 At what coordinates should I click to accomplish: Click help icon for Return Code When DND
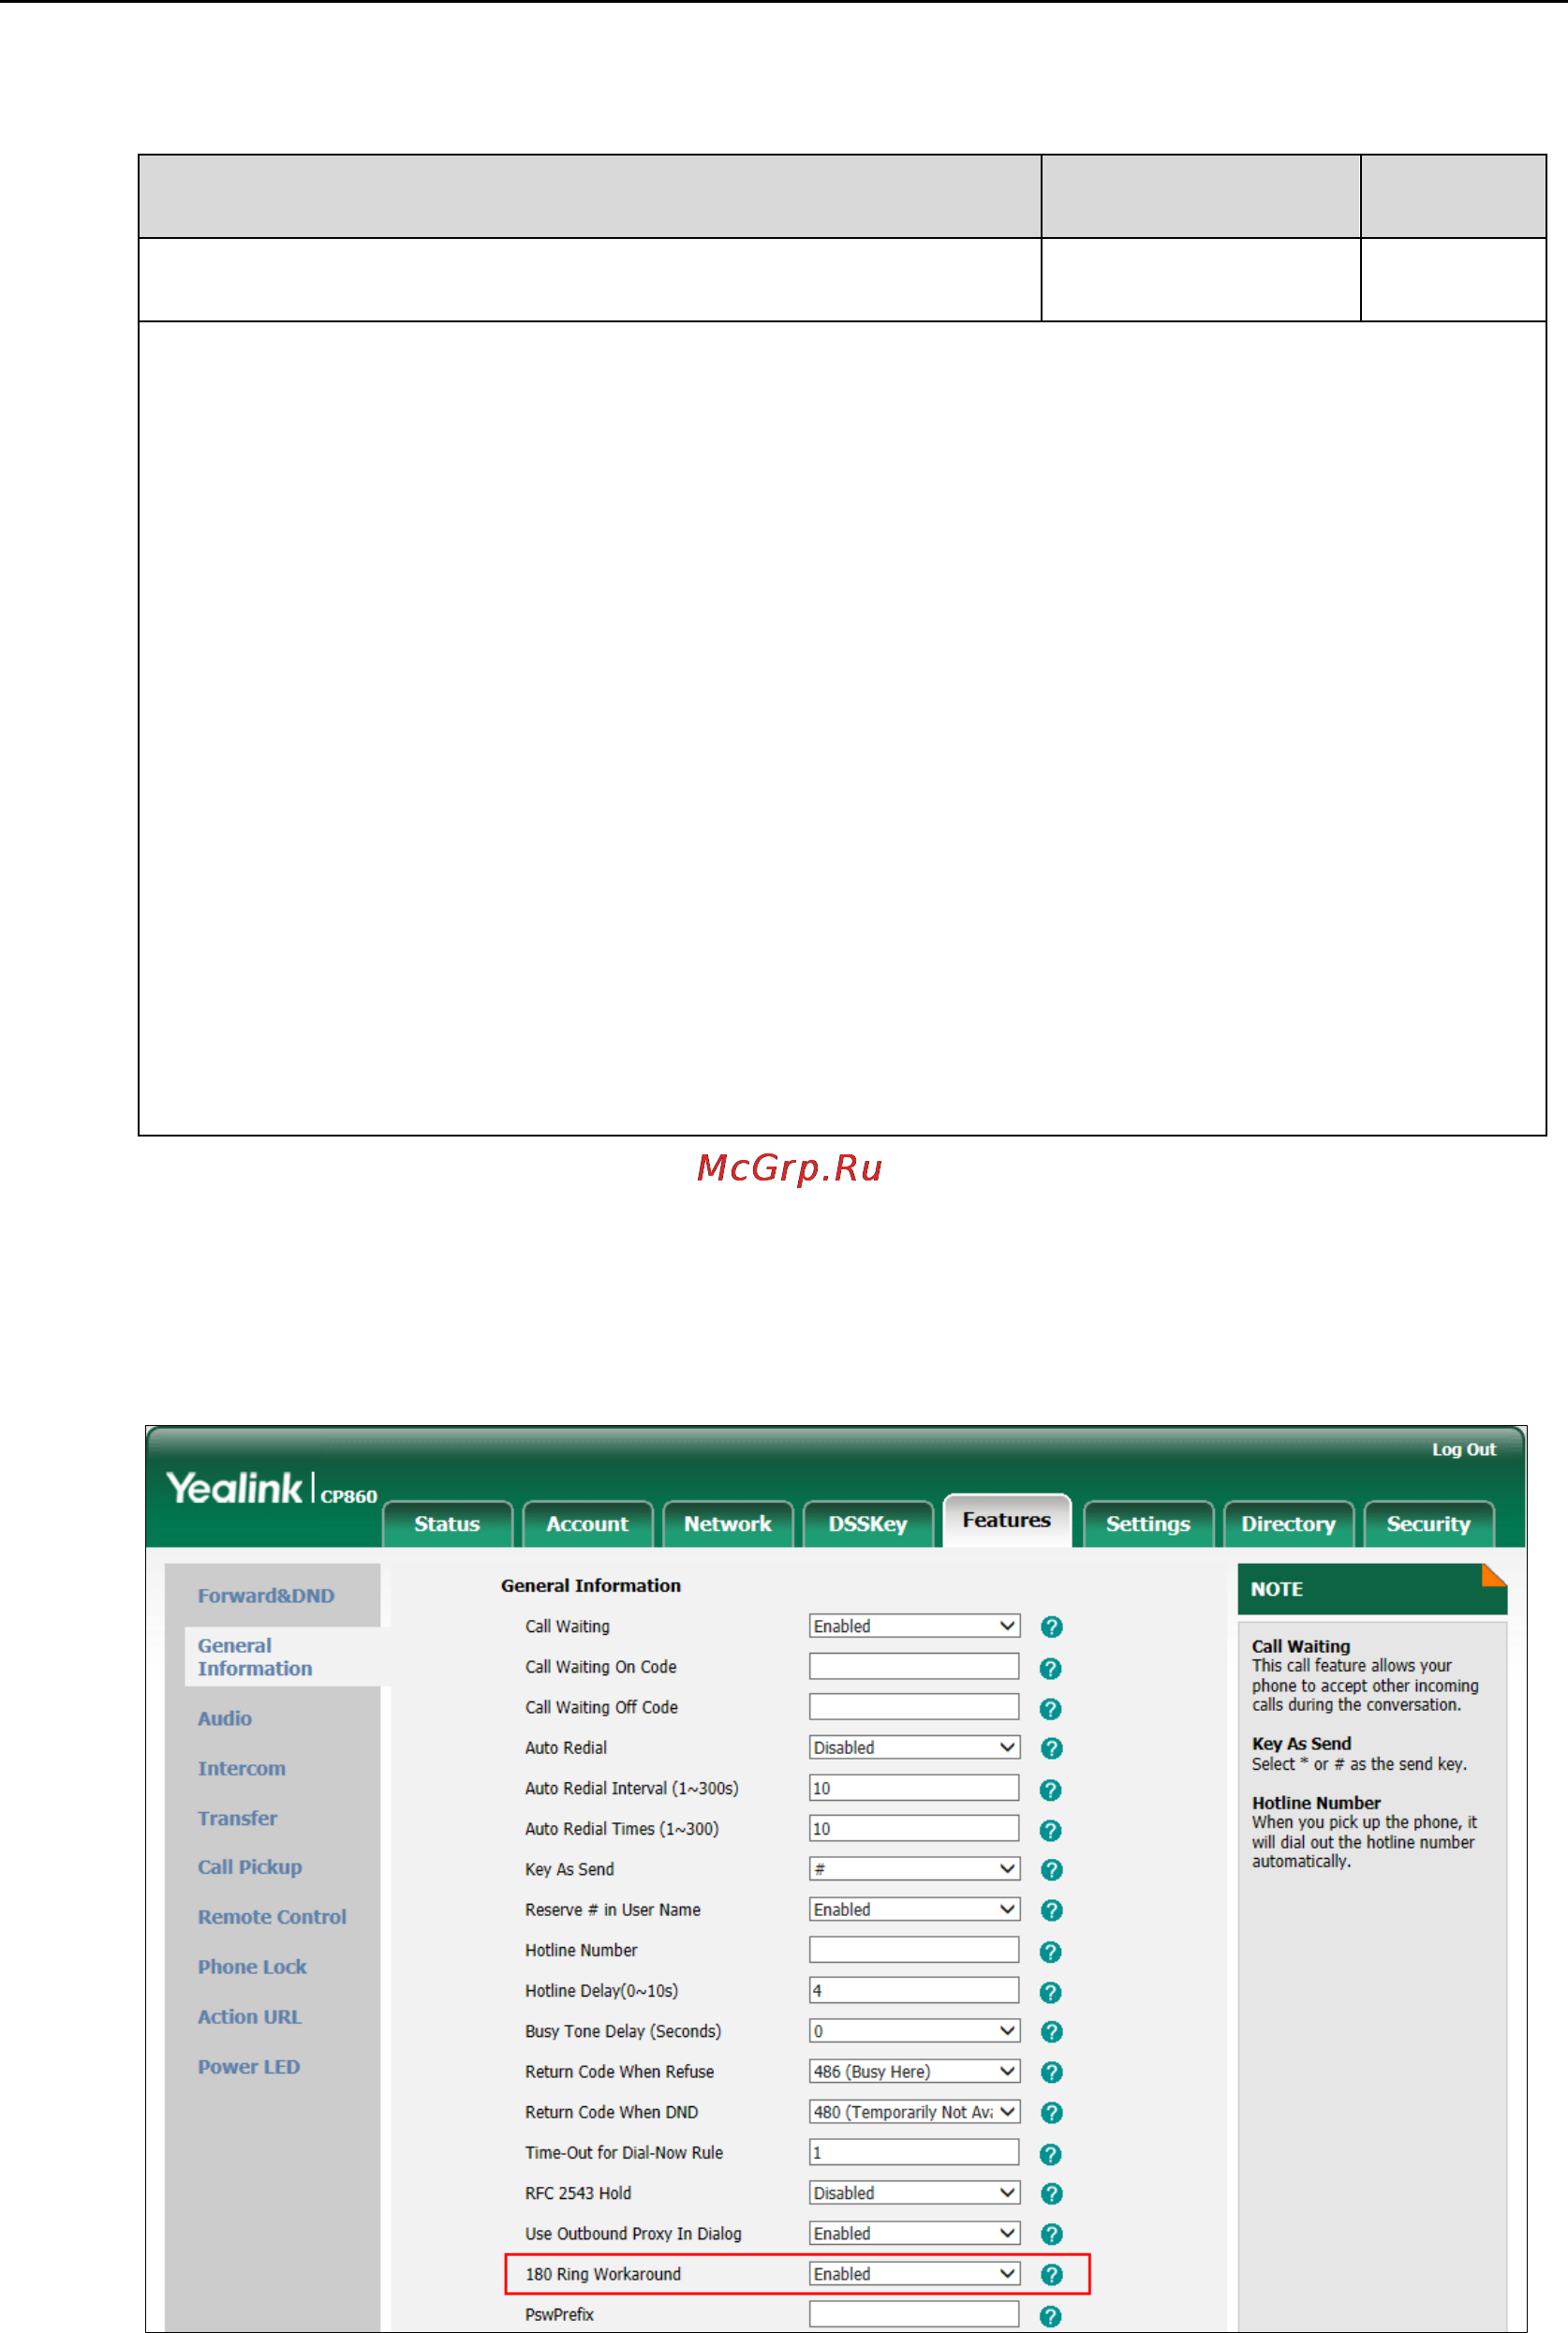pyautogui.click(x=1051, y=2112)
